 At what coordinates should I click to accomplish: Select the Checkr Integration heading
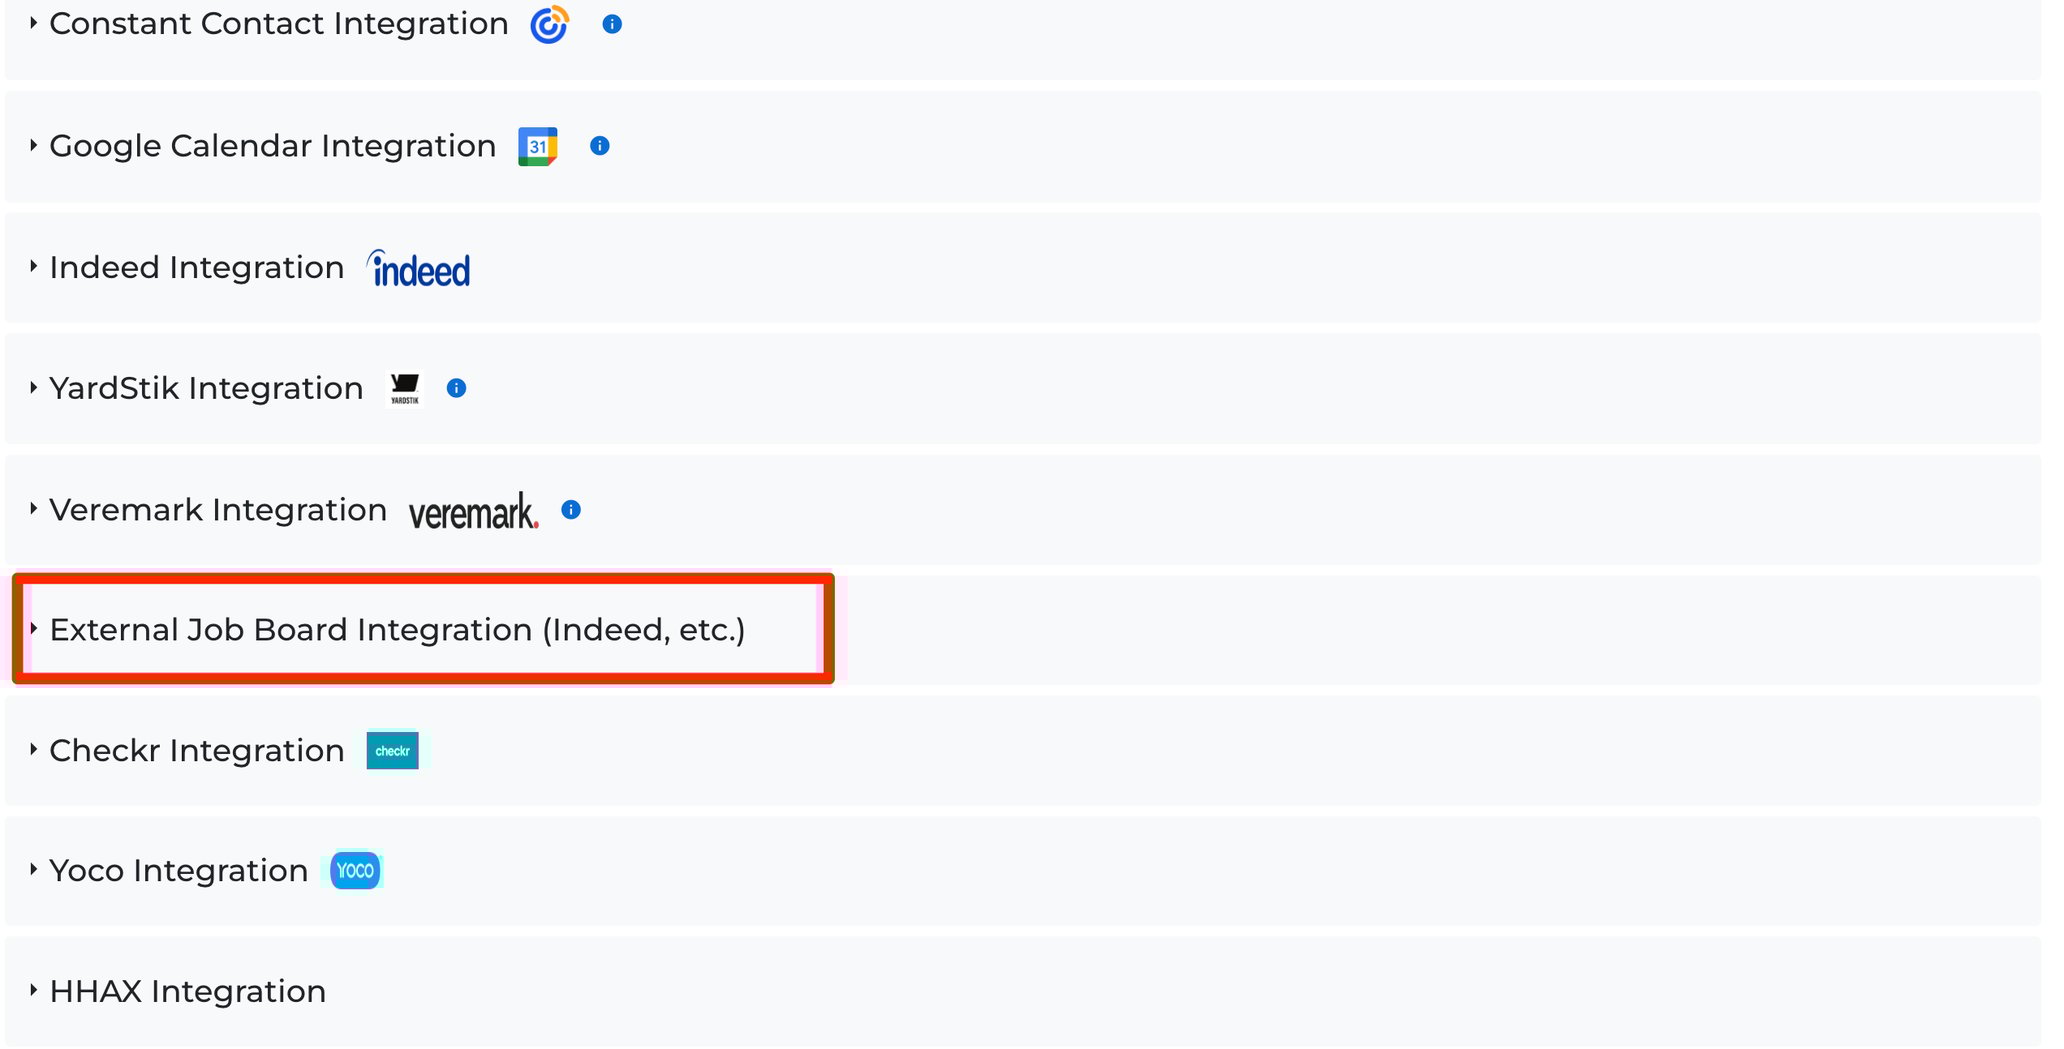[197, 751]
